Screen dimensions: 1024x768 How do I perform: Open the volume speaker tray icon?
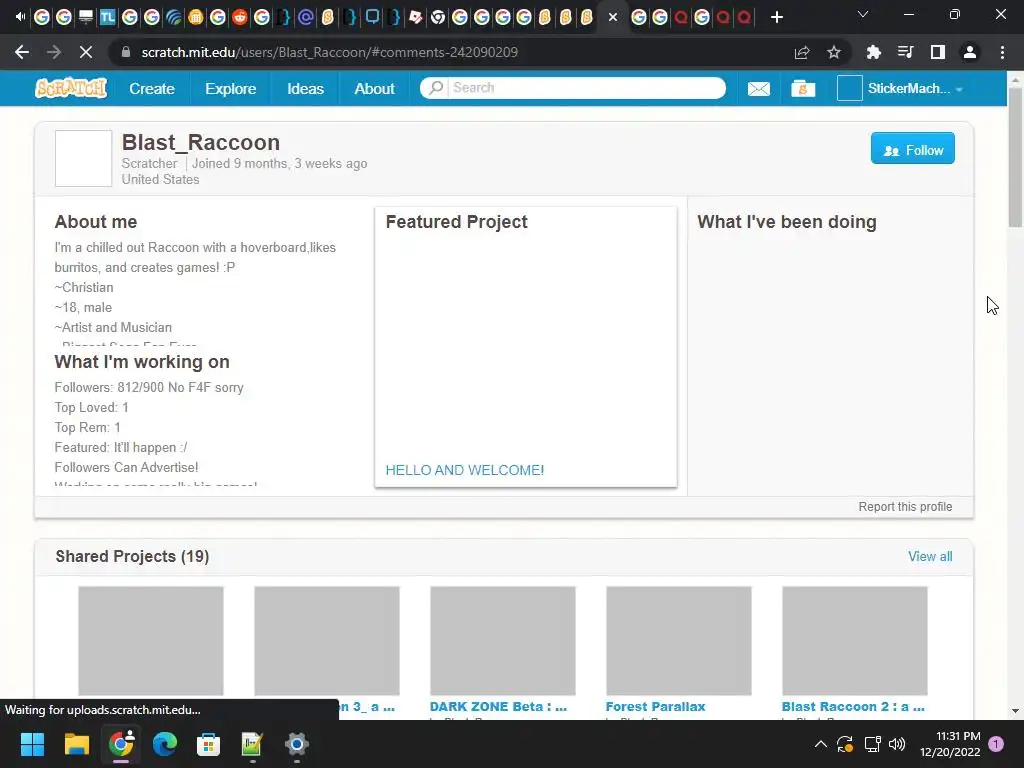click(x=897, y=744)
